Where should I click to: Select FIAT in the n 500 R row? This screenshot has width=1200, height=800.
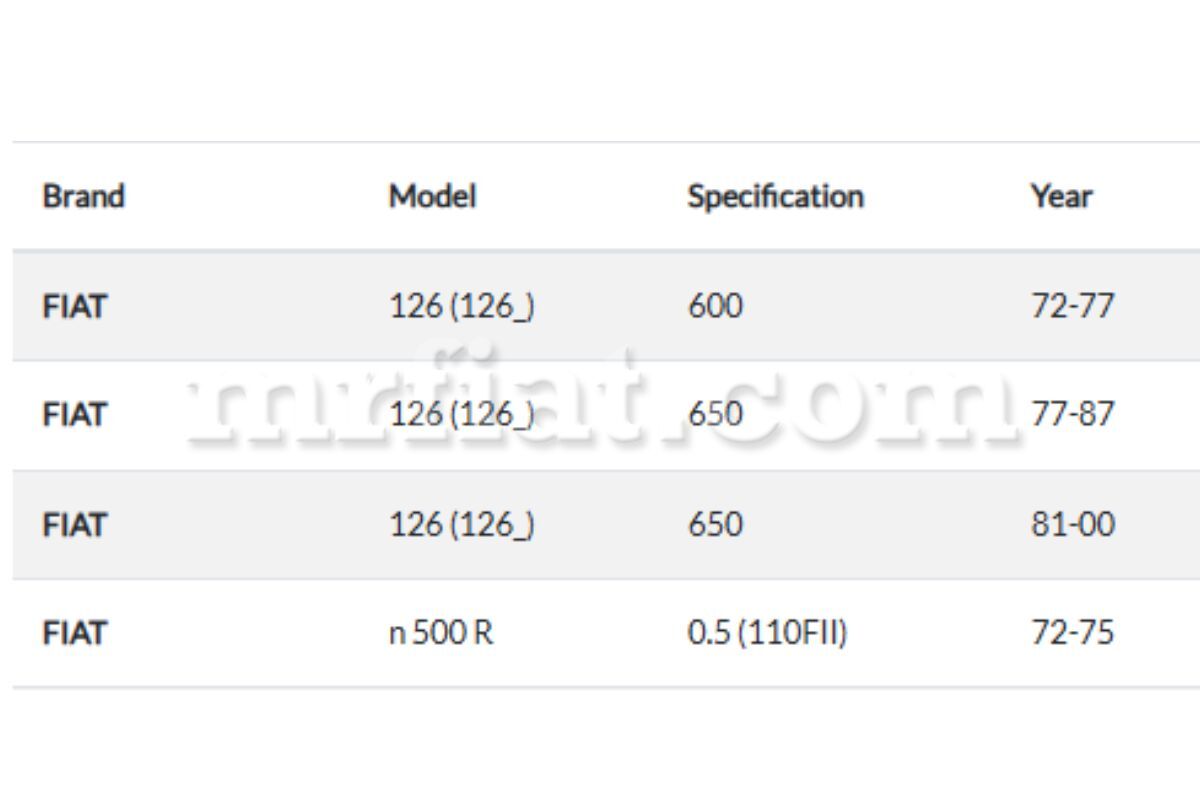[x=74, y=633]
